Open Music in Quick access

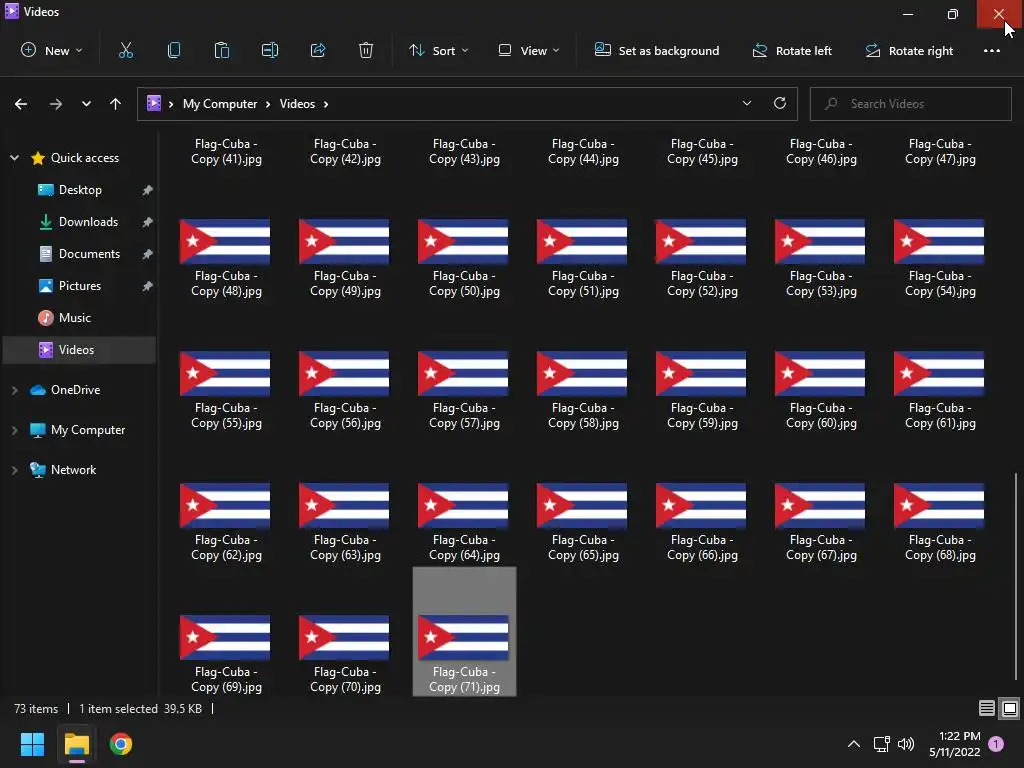click(x=74, y=318)
